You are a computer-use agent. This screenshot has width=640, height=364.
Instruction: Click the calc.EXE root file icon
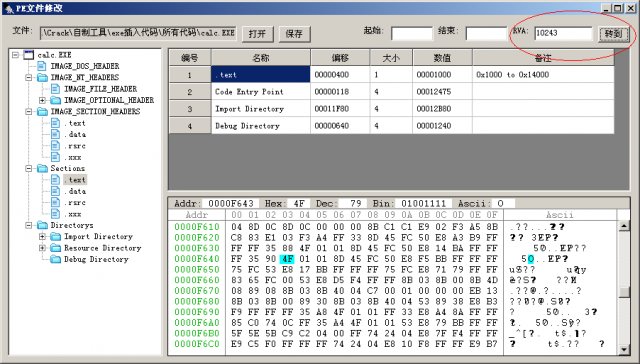pos(29,55)
